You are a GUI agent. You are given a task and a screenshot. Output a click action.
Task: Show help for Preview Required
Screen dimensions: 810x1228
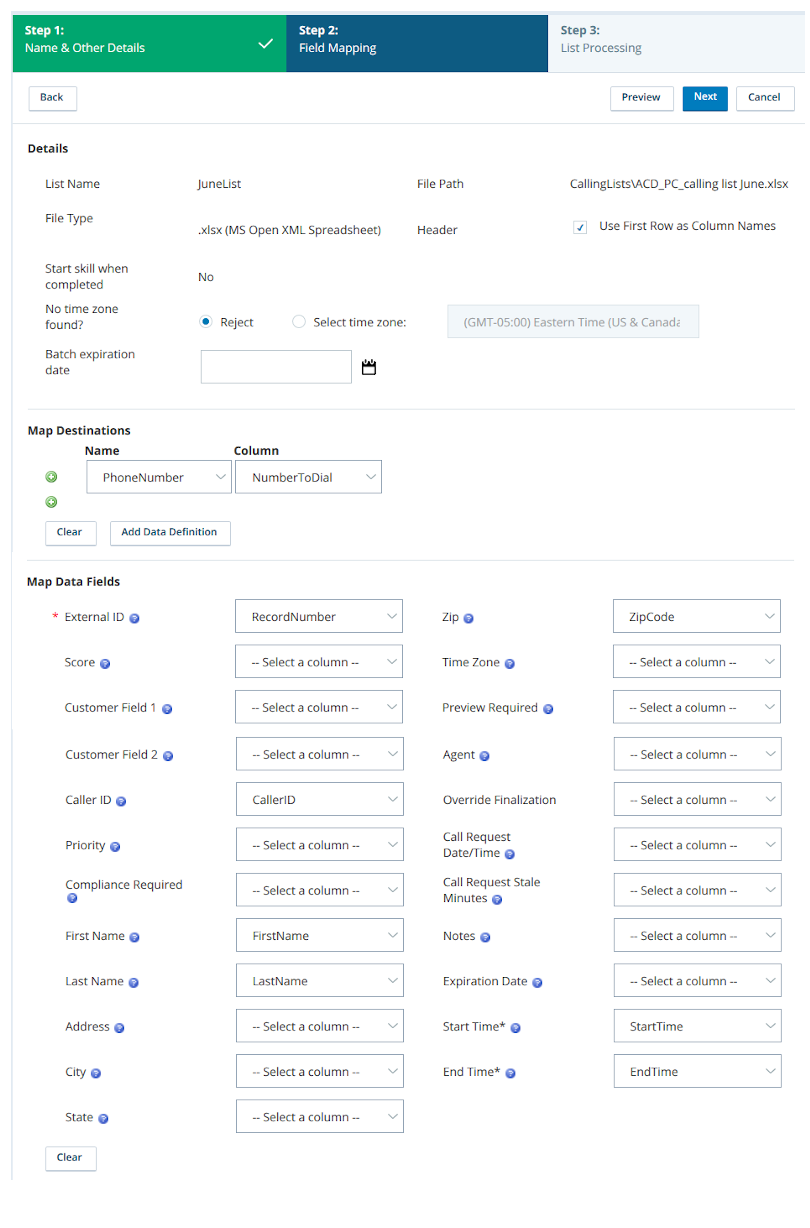pyautogui.click(x=548, y=709)
